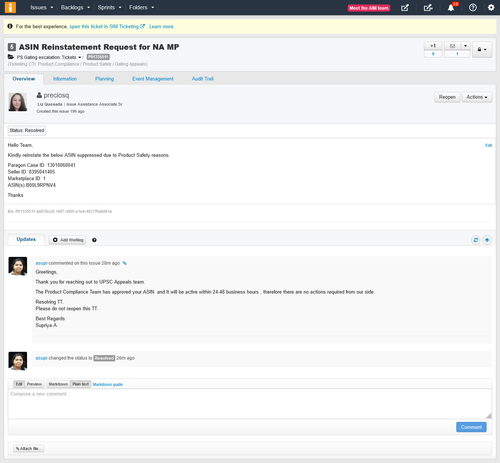The width and height of the screenshot is (500, 463).
Task: Click the +1 vote button
Action: pos(433,46)
